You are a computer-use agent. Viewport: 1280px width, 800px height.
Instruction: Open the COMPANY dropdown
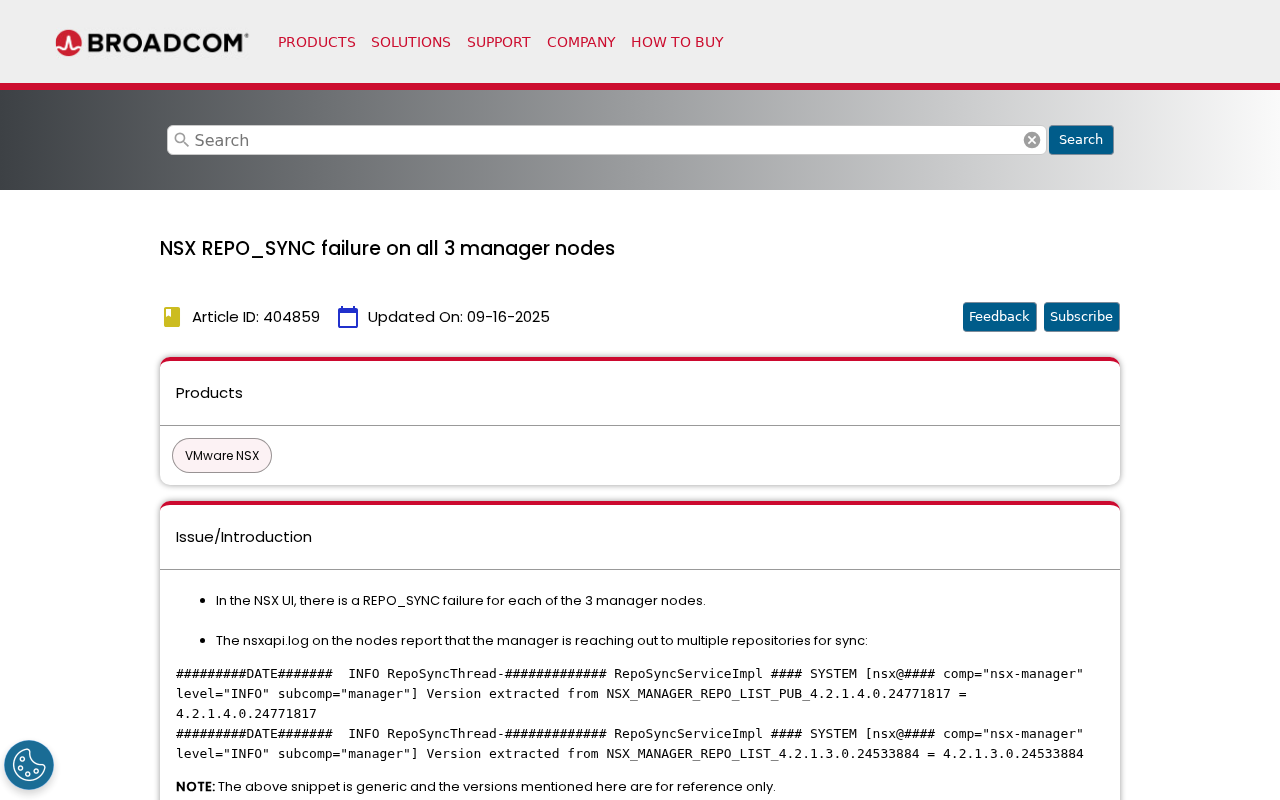coord(581,40)
